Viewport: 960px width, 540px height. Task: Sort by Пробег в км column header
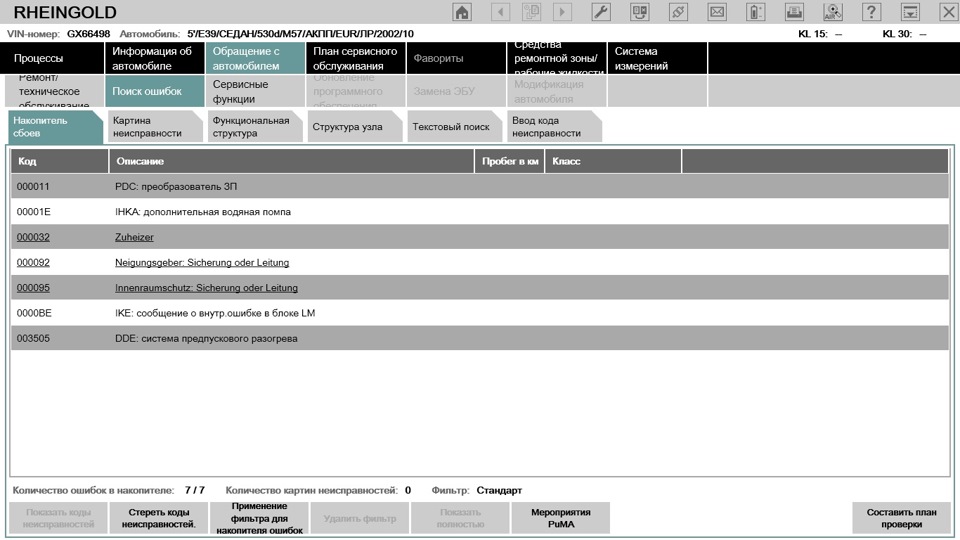[x=509, y=161]
